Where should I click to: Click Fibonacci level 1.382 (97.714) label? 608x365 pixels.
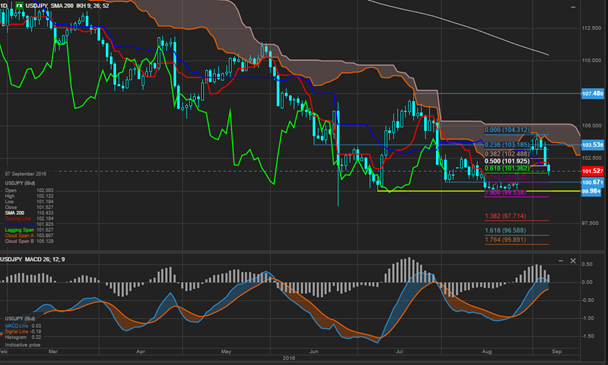pyautogui.click(x=506, y=216)
